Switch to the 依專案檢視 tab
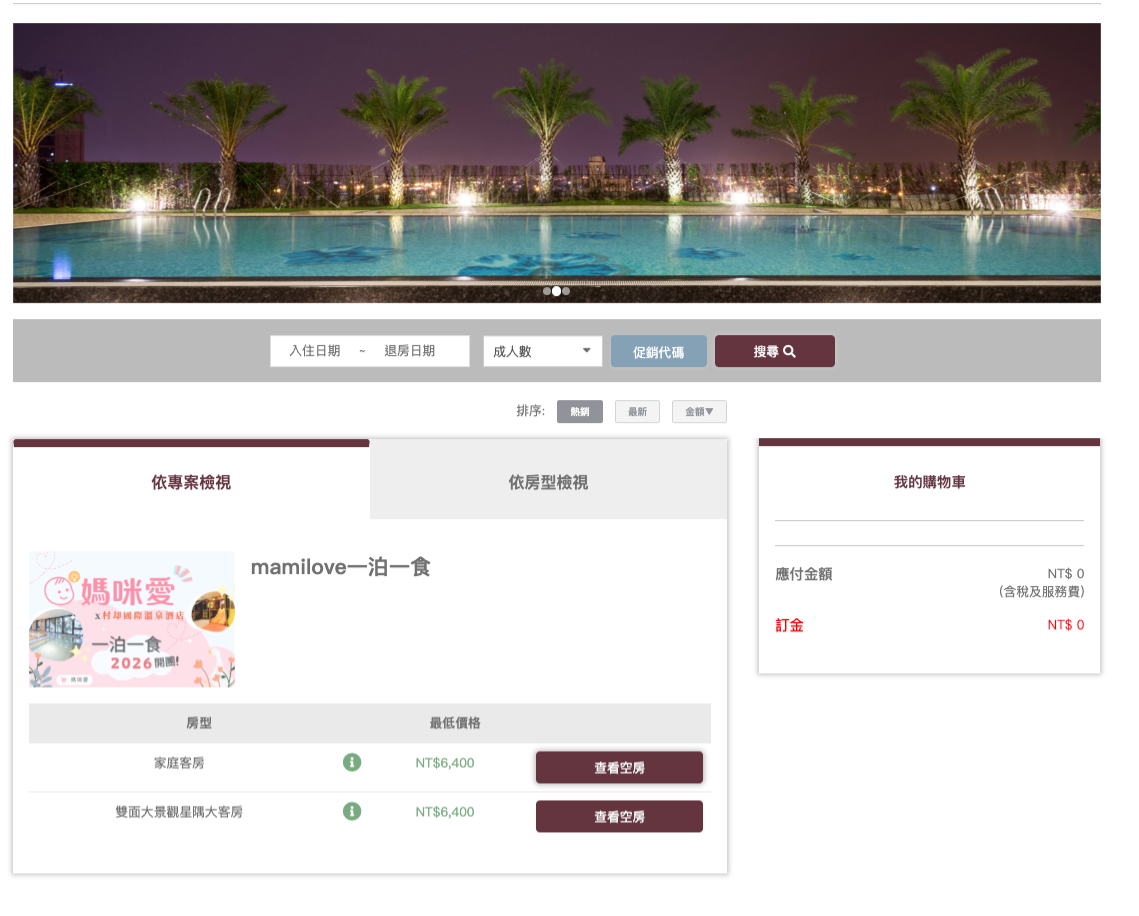 (191, 482)
